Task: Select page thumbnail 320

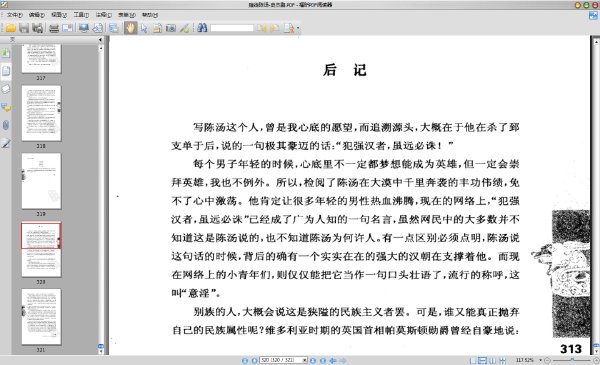Action: pyautogui.click(x=41, y=249)
